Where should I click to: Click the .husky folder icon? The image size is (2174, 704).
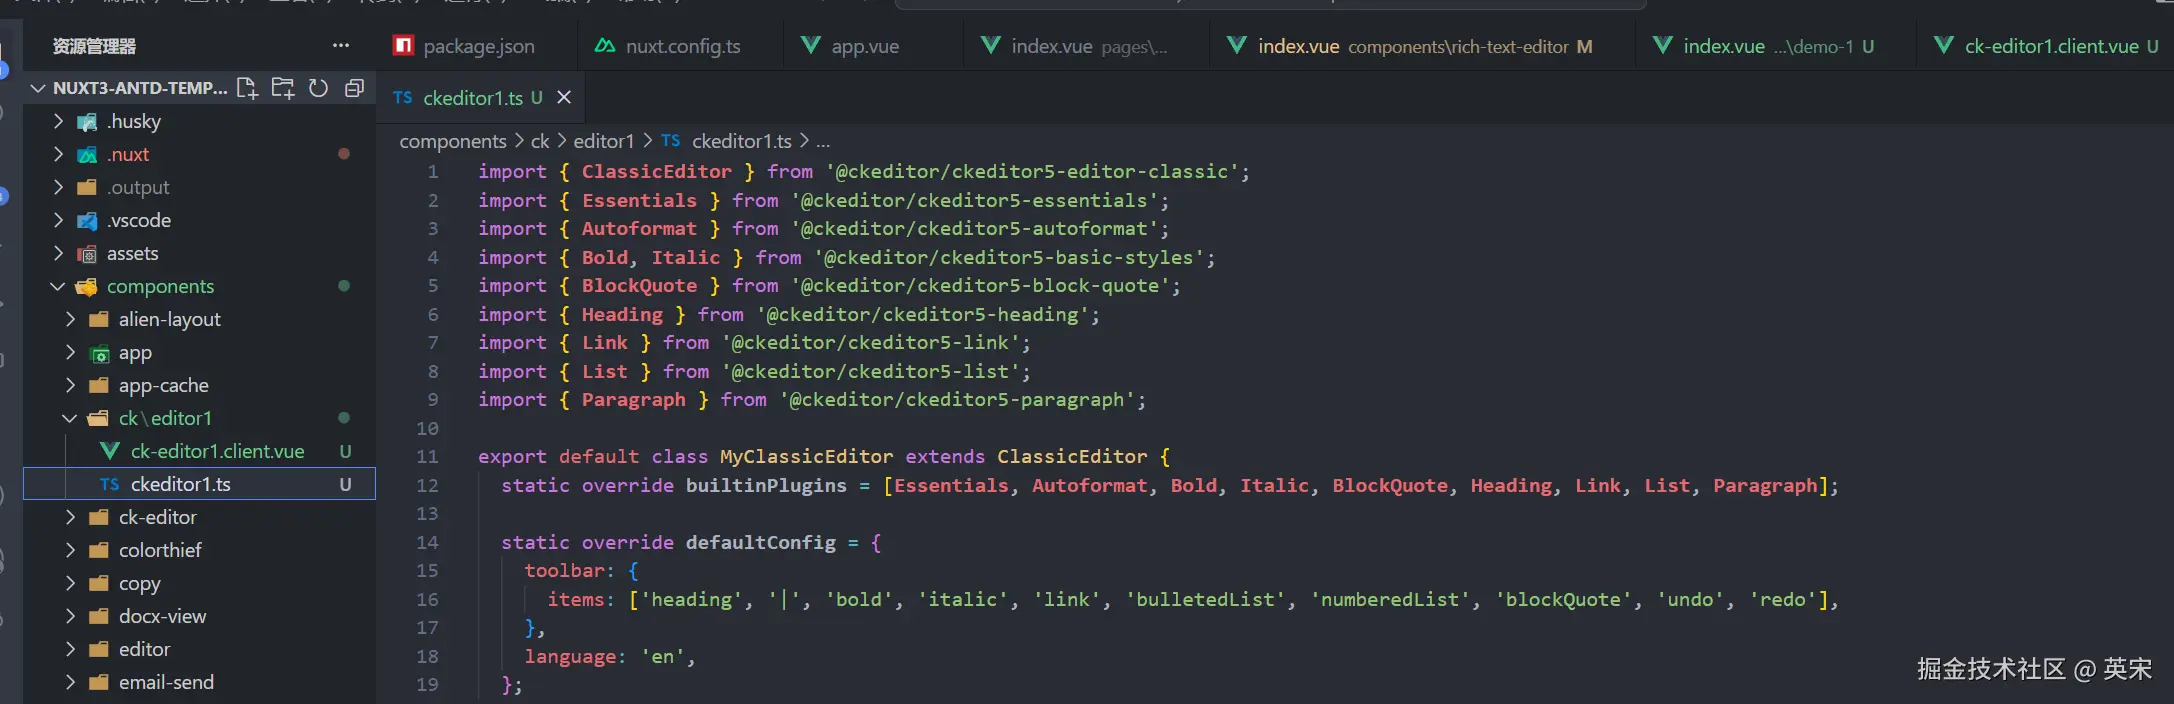(x=88, y=122)
